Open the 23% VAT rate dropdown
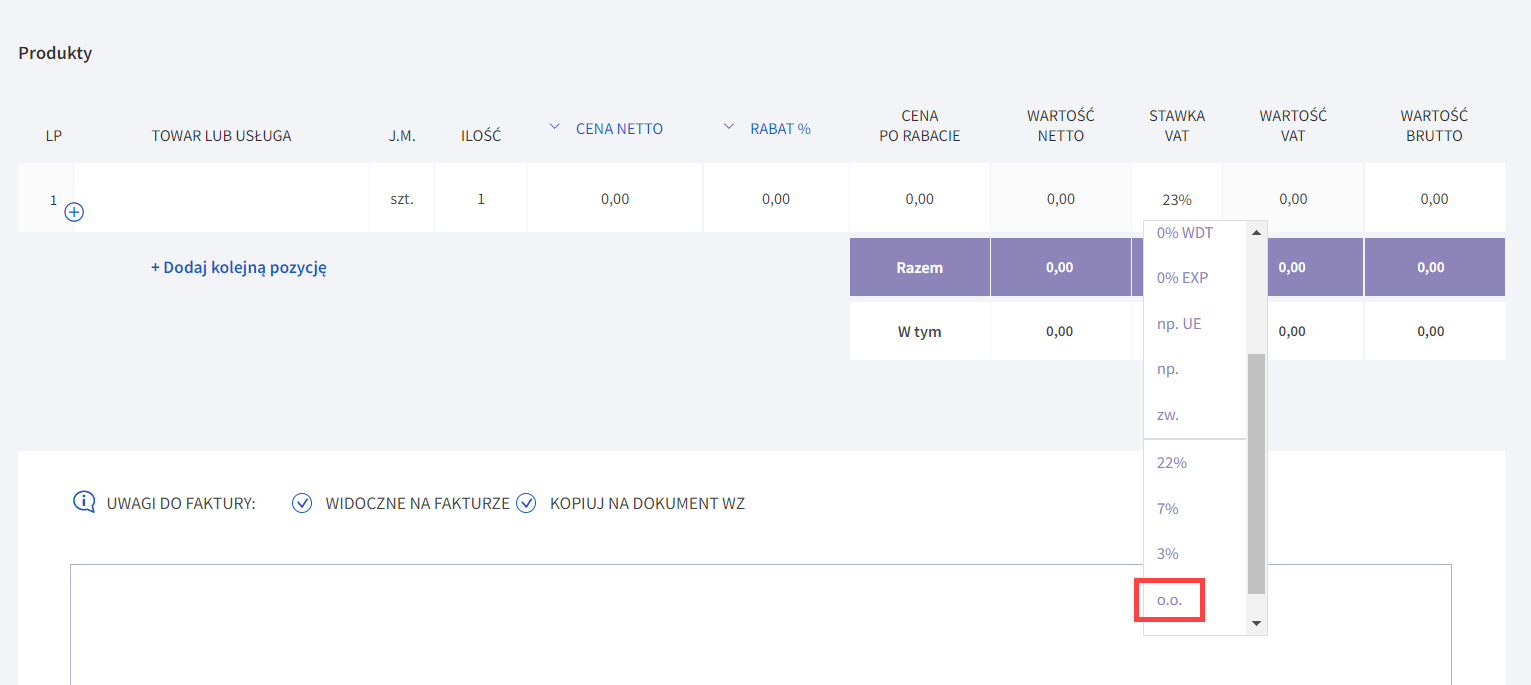This screenshot has width=1531, height=685. tap(1176, 199)
